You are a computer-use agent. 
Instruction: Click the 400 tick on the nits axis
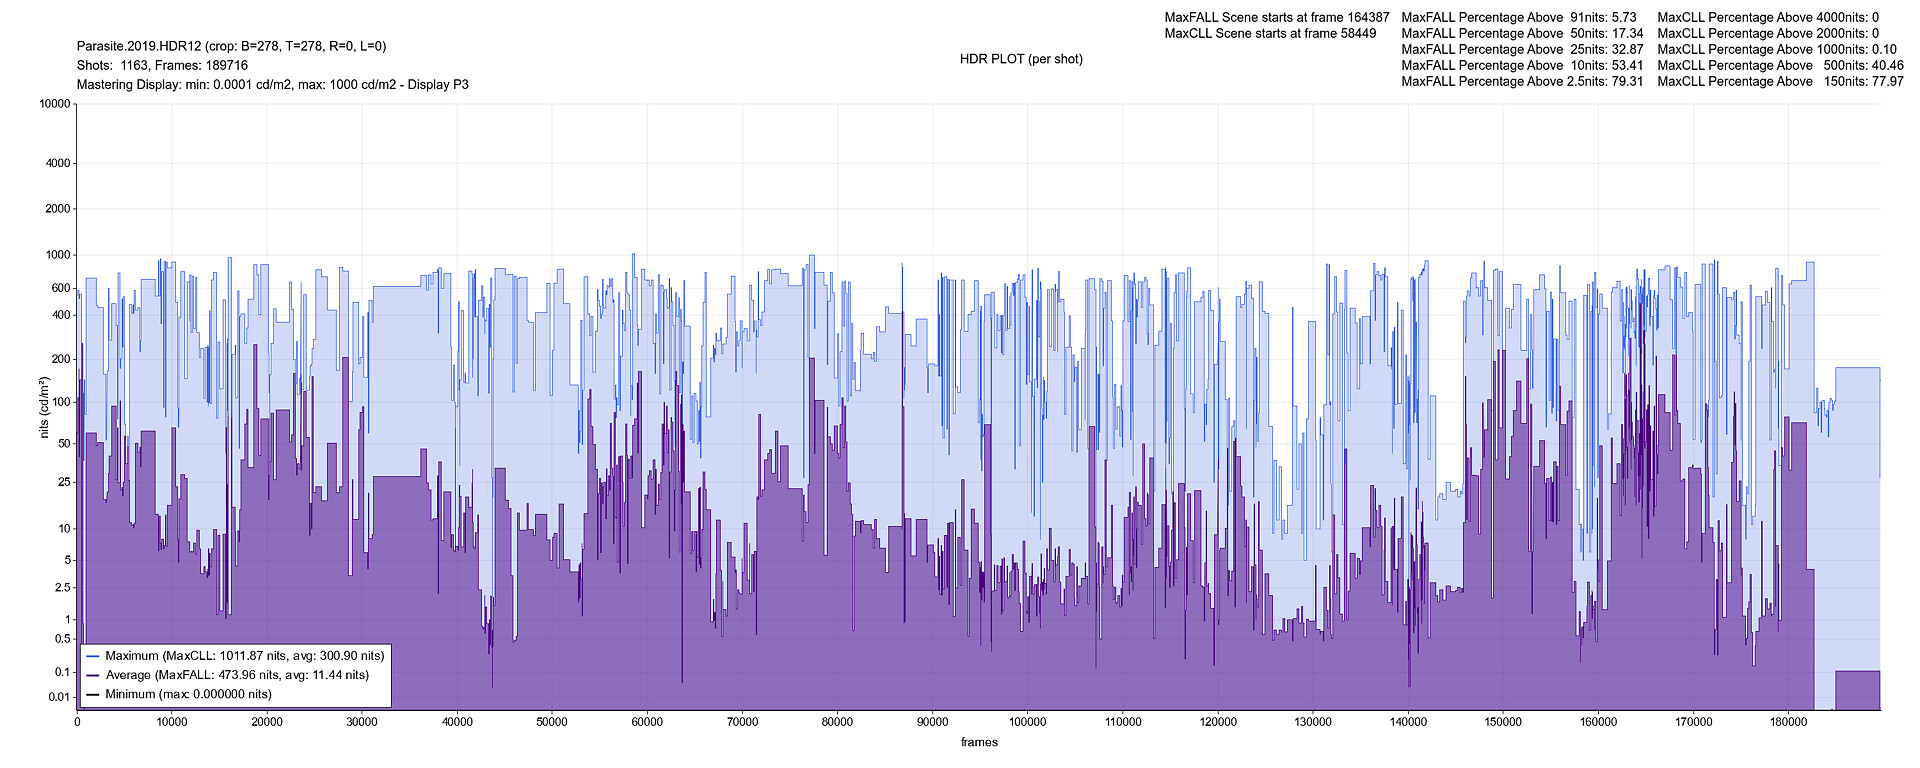(61, 315)
